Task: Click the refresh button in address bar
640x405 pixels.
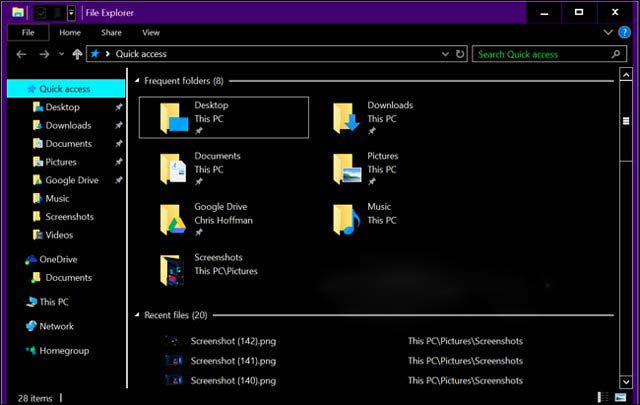Action: point(460,54)
